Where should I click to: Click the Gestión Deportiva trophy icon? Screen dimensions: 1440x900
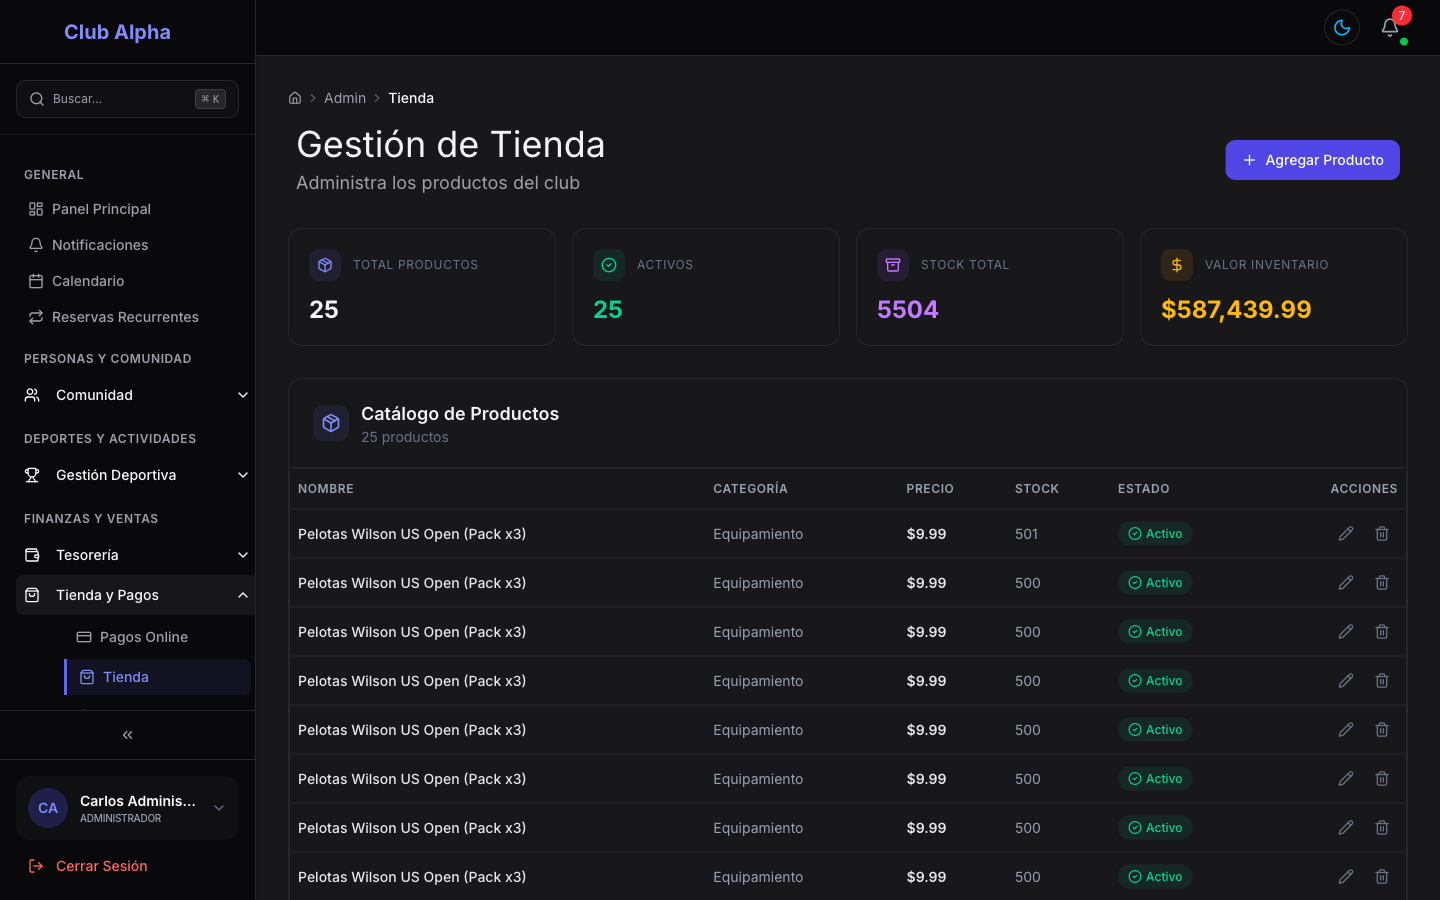[x=32, y=475]
